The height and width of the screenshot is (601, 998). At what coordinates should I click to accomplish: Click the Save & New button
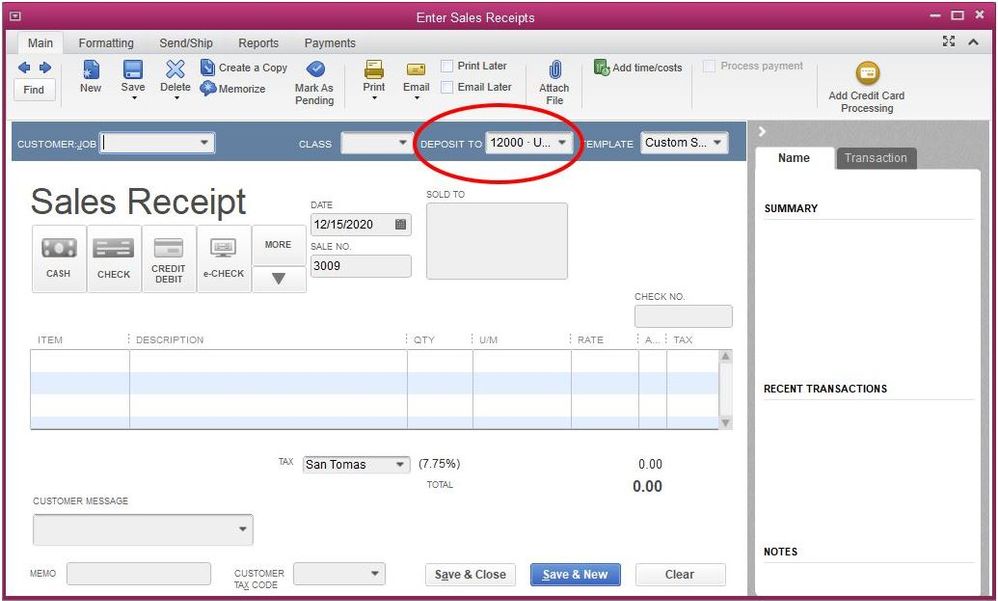(x=575, y=574)
